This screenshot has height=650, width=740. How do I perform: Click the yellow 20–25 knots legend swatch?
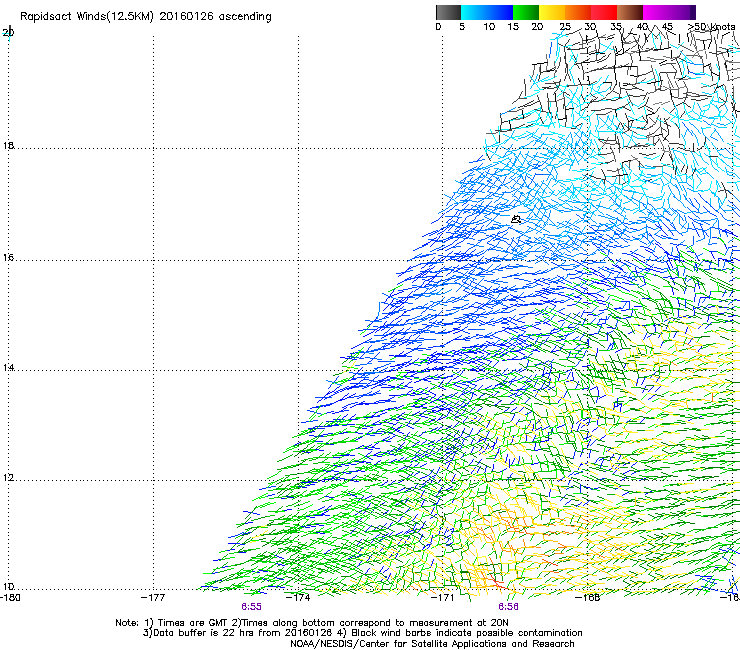click(x=552, y=12)
